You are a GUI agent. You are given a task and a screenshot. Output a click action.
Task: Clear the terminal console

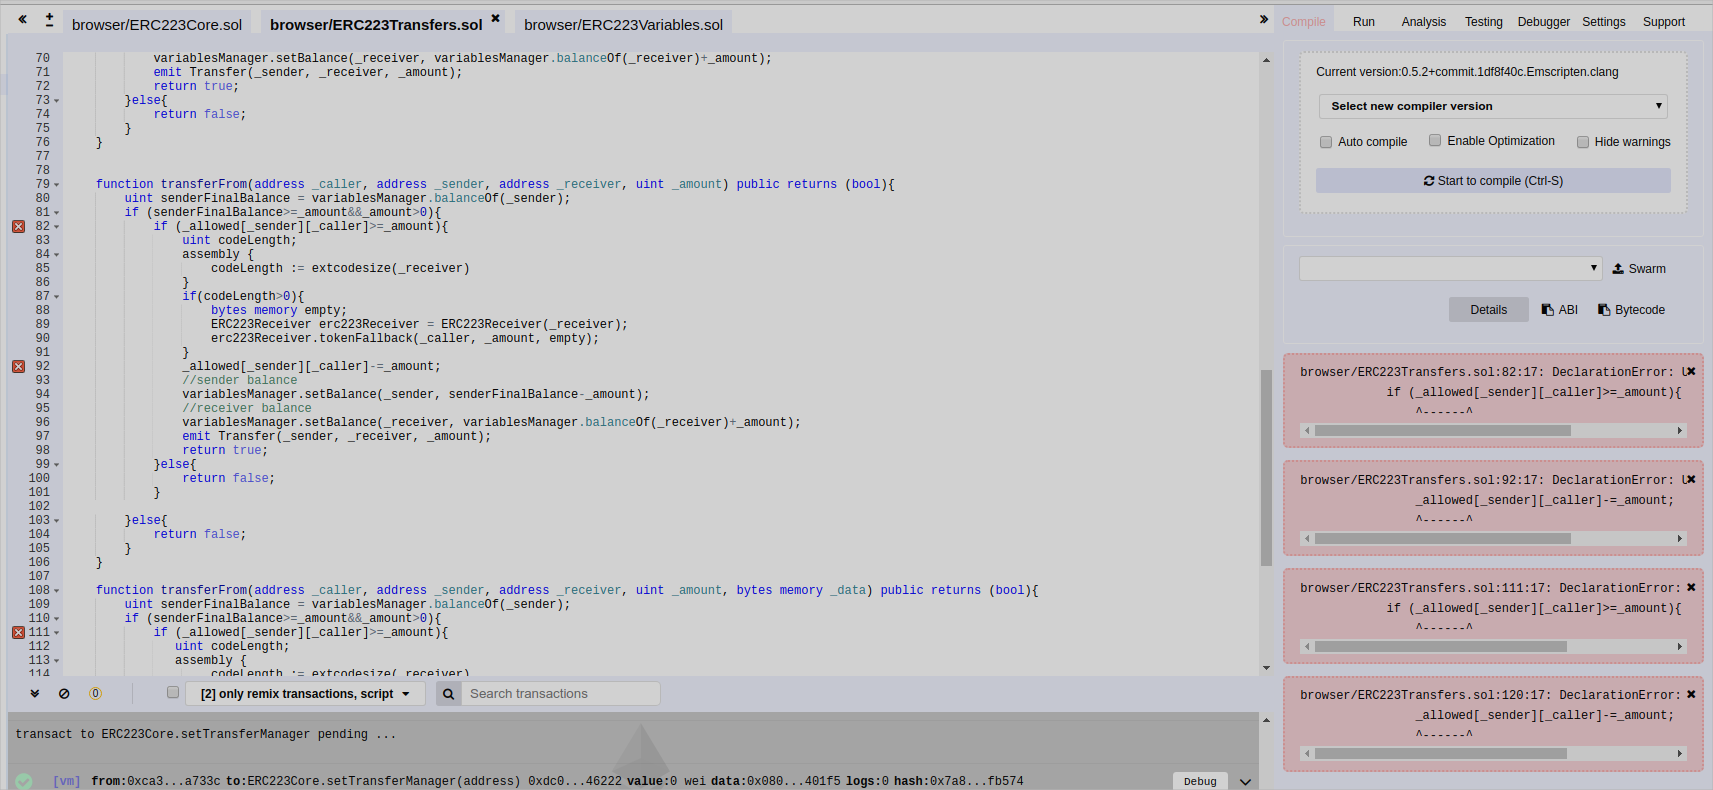[64, 693]
